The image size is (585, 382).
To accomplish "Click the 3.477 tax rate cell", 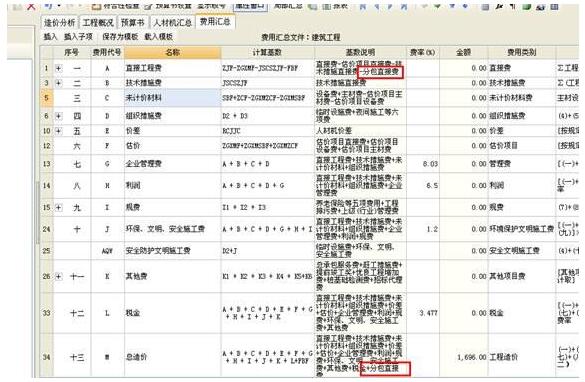I will 423,313.
